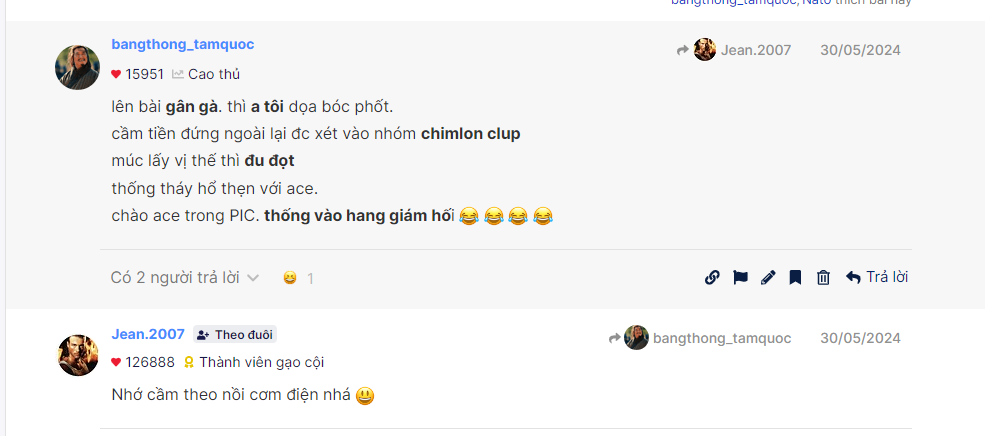The width and height of the screenshot is (985, 436).
Task: Expand the "Có 2 người trả lời" replies
Action: (174, 278)
